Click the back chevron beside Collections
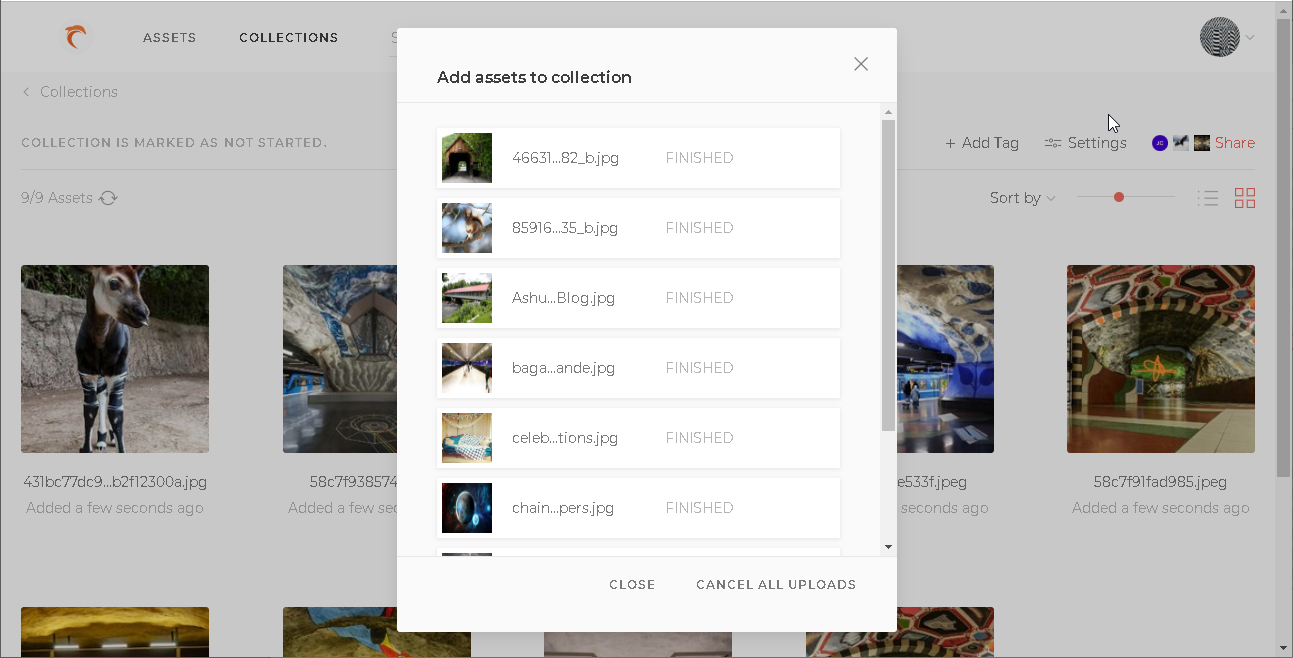The height and width of the screenshot is (658, 1293). (26, 92)
